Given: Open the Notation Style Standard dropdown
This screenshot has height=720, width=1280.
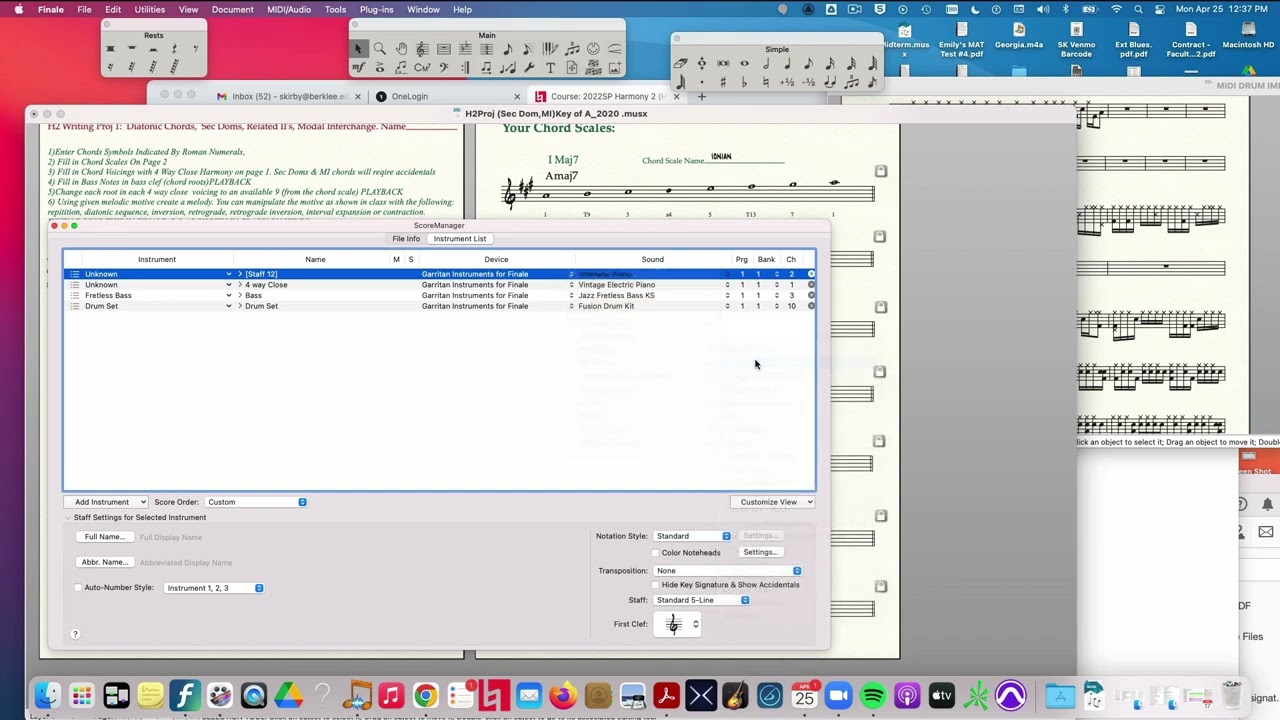Looking at the screenshot, I should [693, 536].
